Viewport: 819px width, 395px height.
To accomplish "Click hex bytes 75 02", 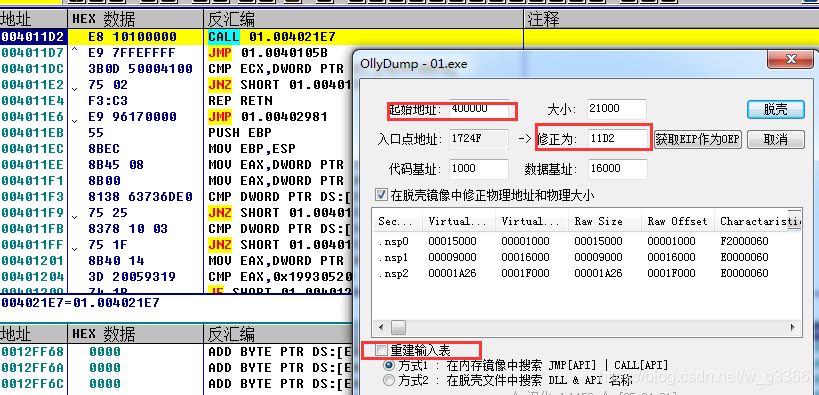I will point(108,85).
